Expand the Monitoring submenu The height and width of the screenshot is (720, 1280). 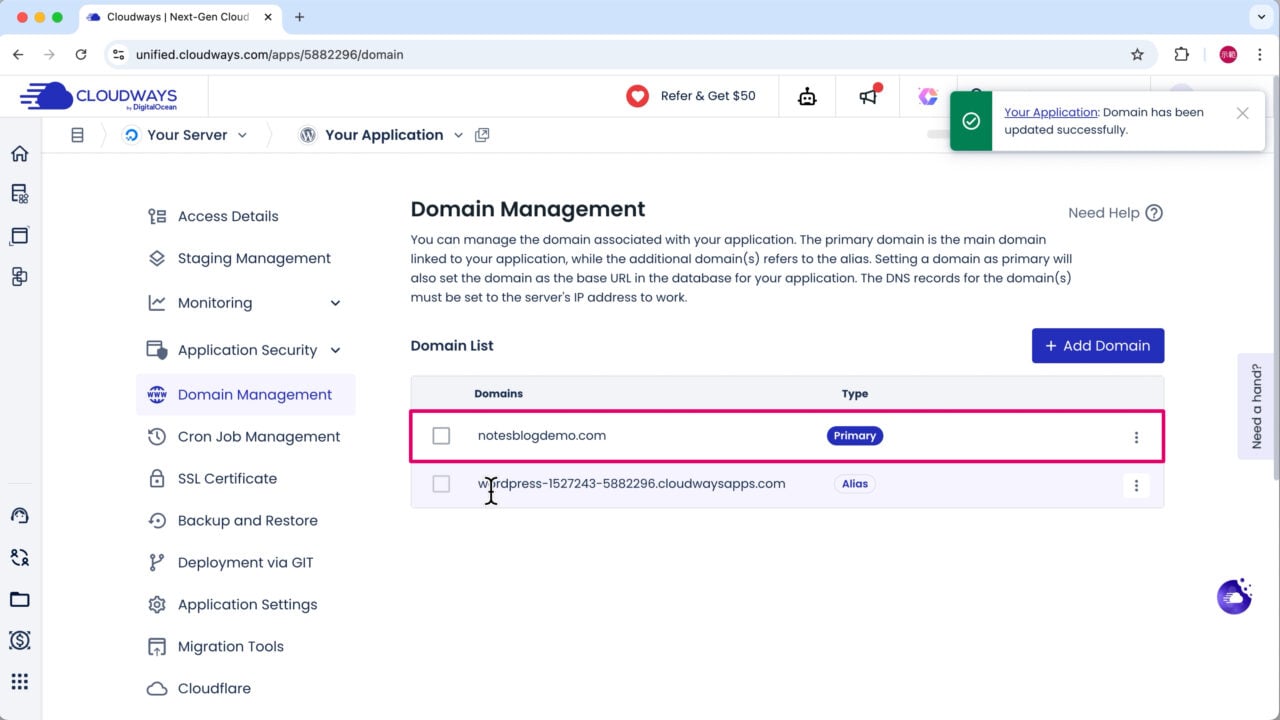[335, 303]
